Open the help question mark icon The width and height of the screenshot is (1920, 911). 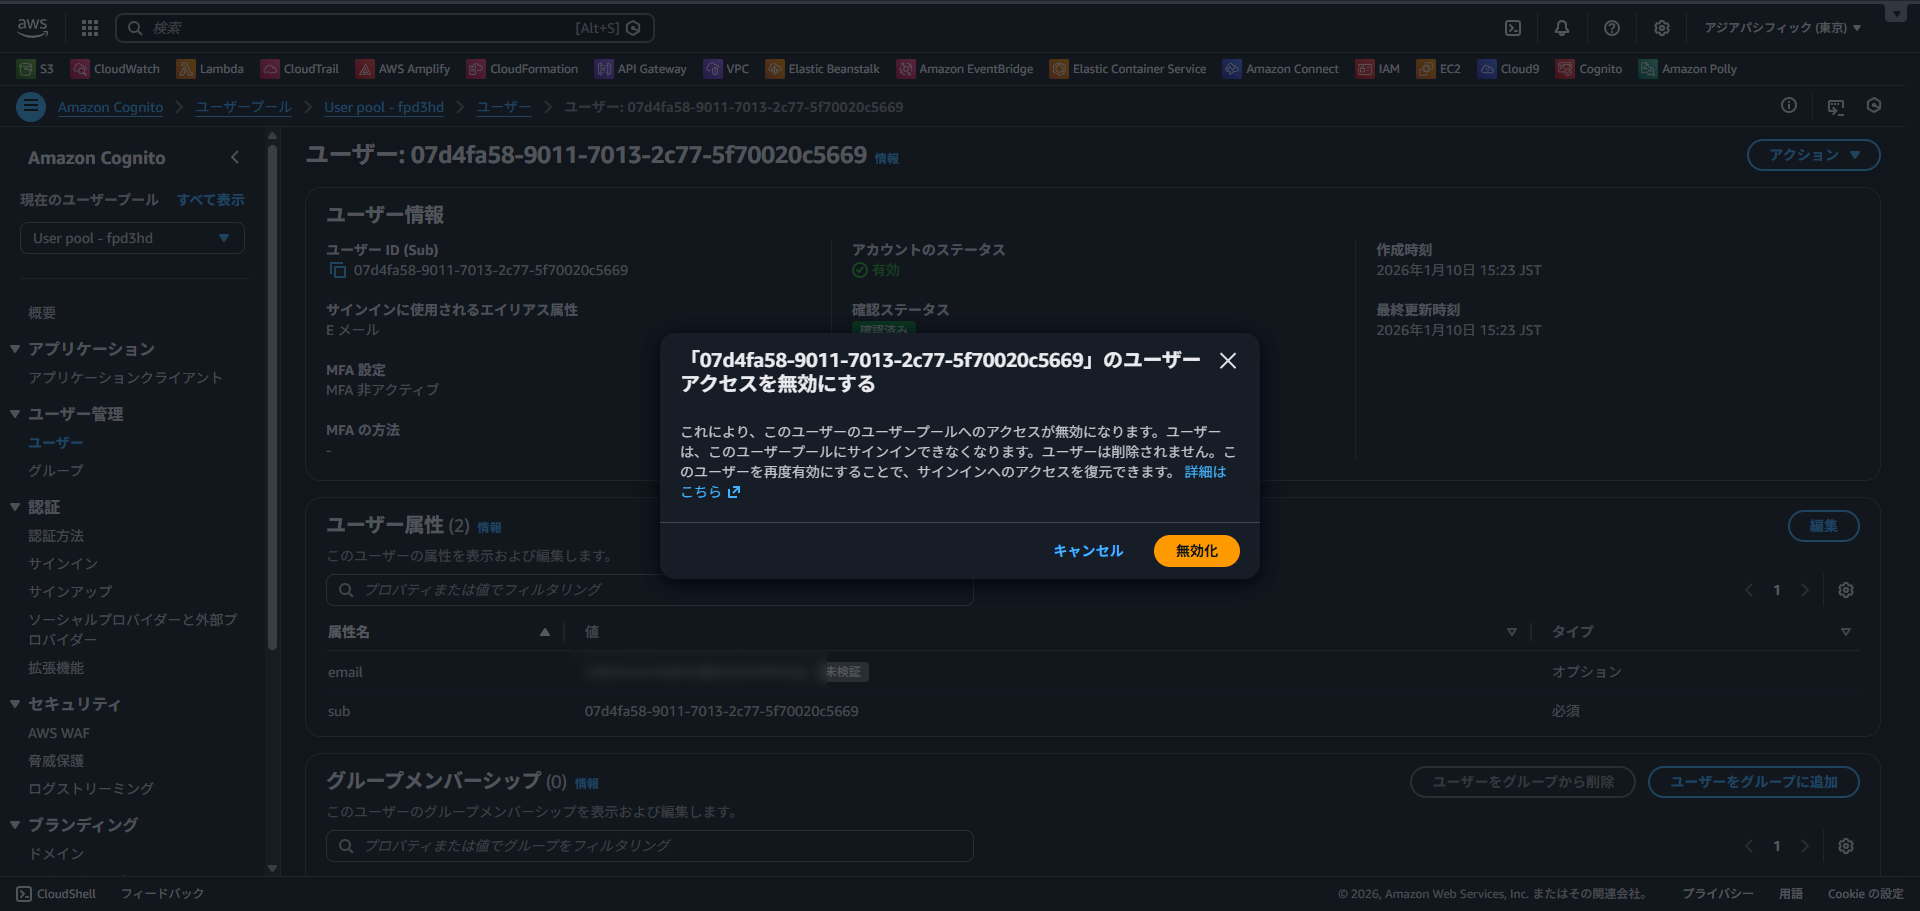[x=1612, y=28]
